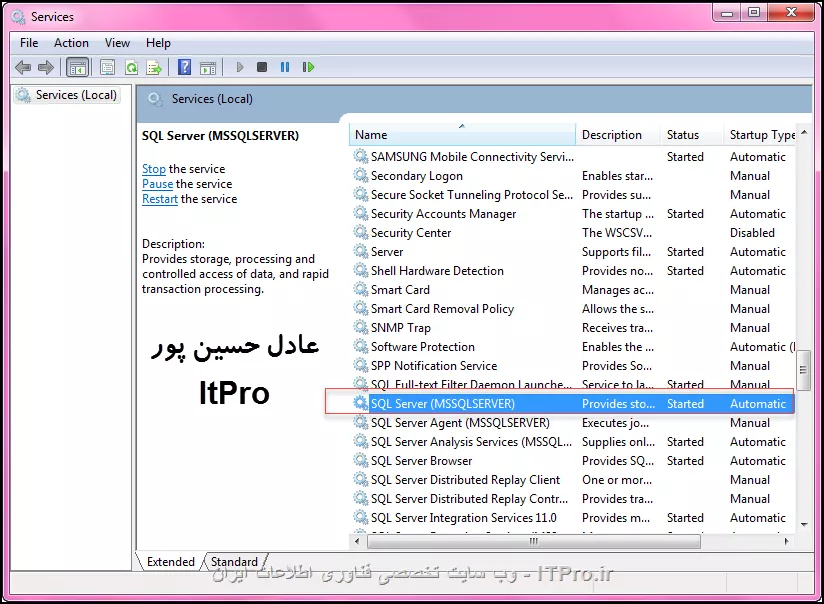Click the vertical scrollbar up arrow
This screenshot has width=824, height=604.
tap(804, 132)
